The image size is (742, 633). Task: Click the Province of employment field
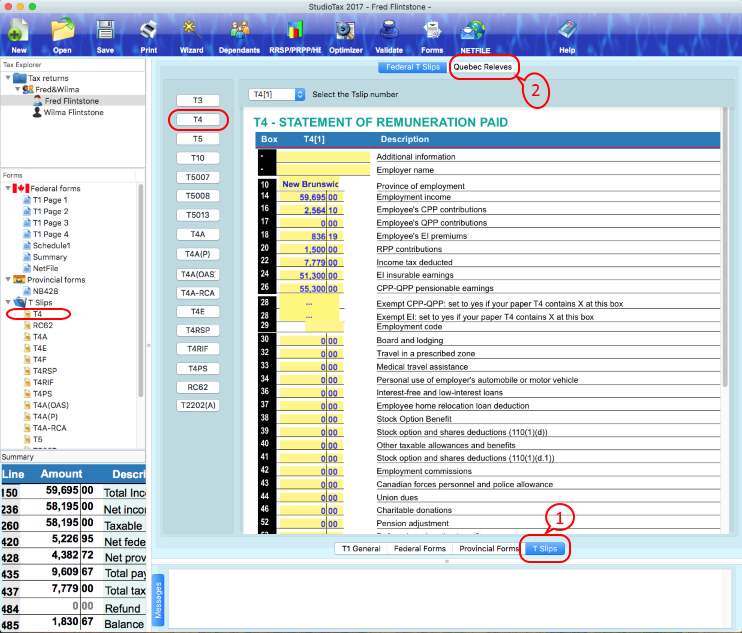309,184
